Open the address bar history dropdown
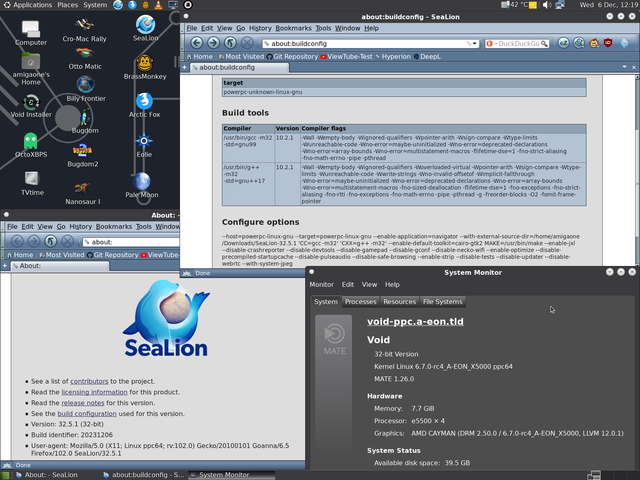This screenshot has width=640, height=480. pyautogui.click(x=474, y=43)
